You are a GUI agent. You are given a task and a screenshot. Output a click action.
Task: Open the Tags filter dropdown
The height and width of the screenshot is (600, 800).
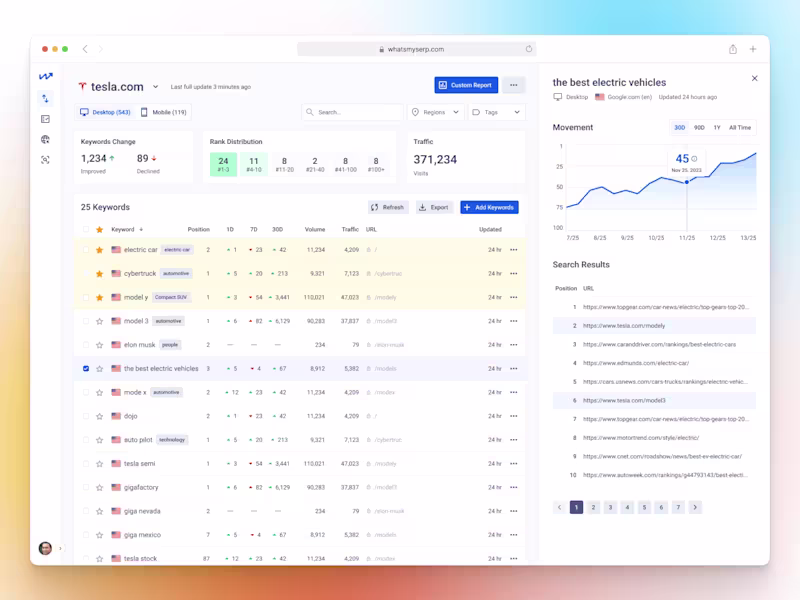coord(496,112)
